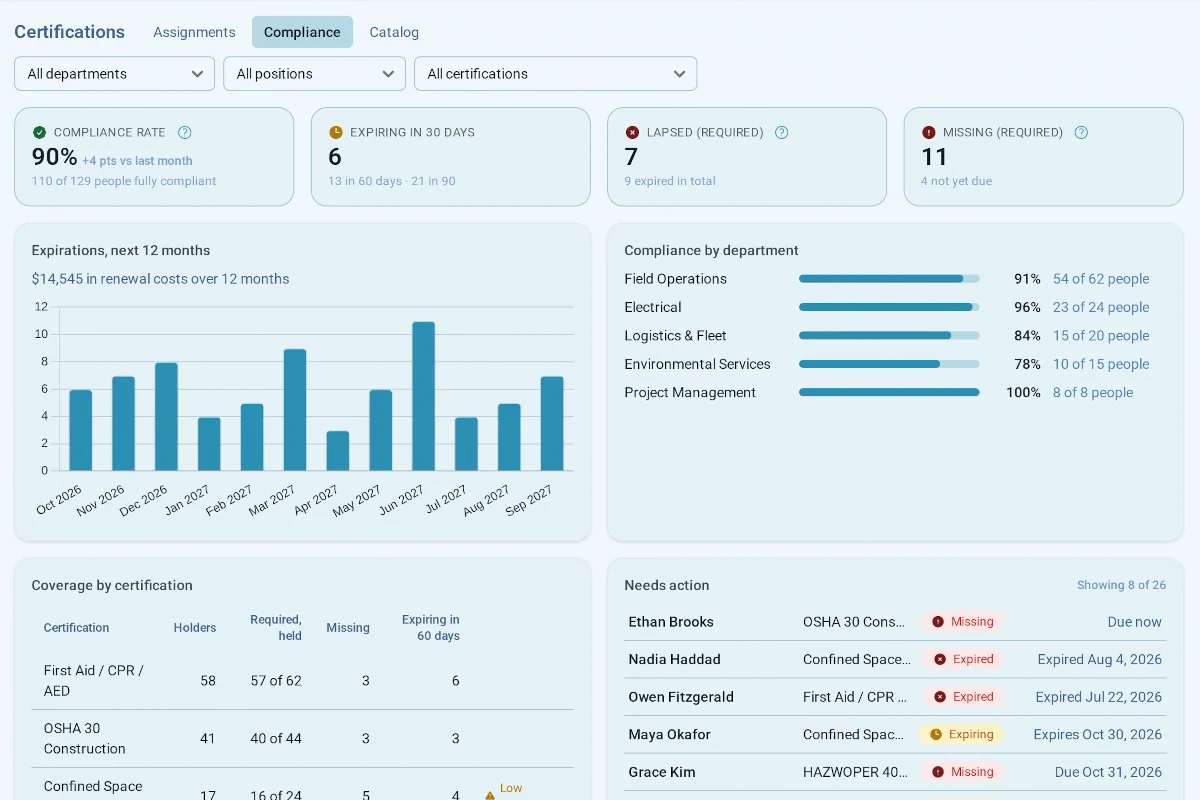This screenshot has width=1200, height=800.
Task: Open the 23 of 24 people link
Action: [1101, 307]
